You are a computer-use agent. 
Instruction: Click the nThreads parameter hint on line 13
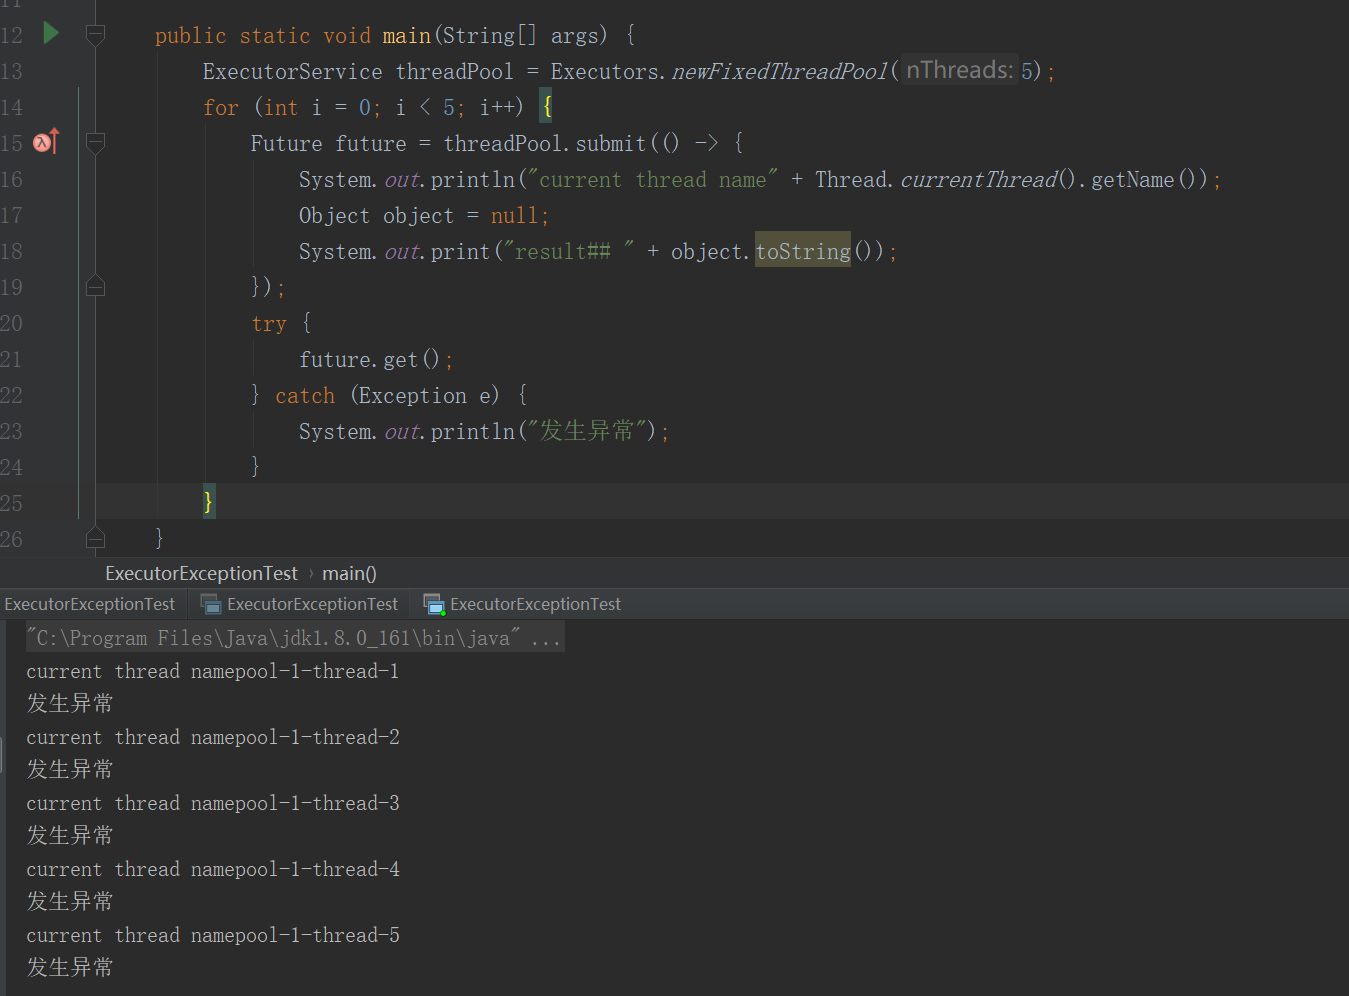[959, 70]
